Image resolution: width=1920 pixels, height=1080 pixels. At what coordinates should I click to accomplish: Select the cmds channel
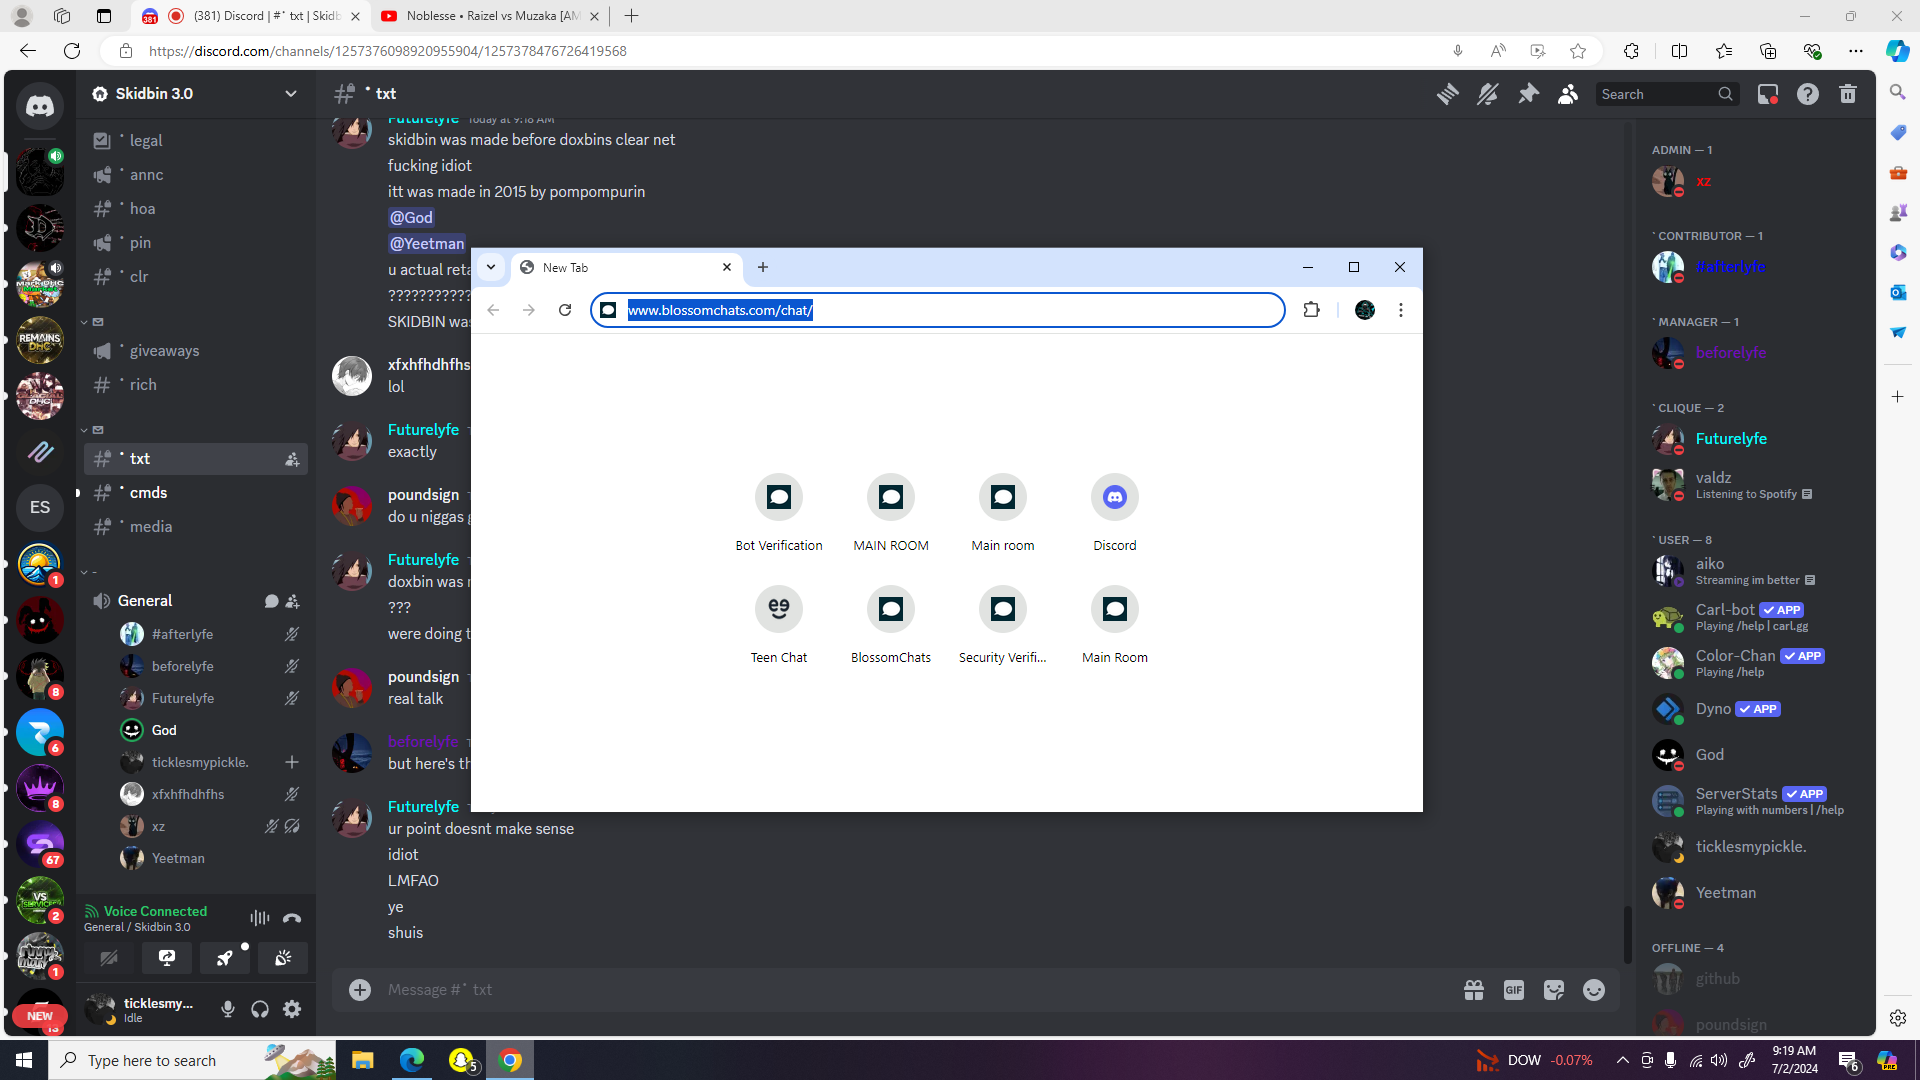[196, 493]
